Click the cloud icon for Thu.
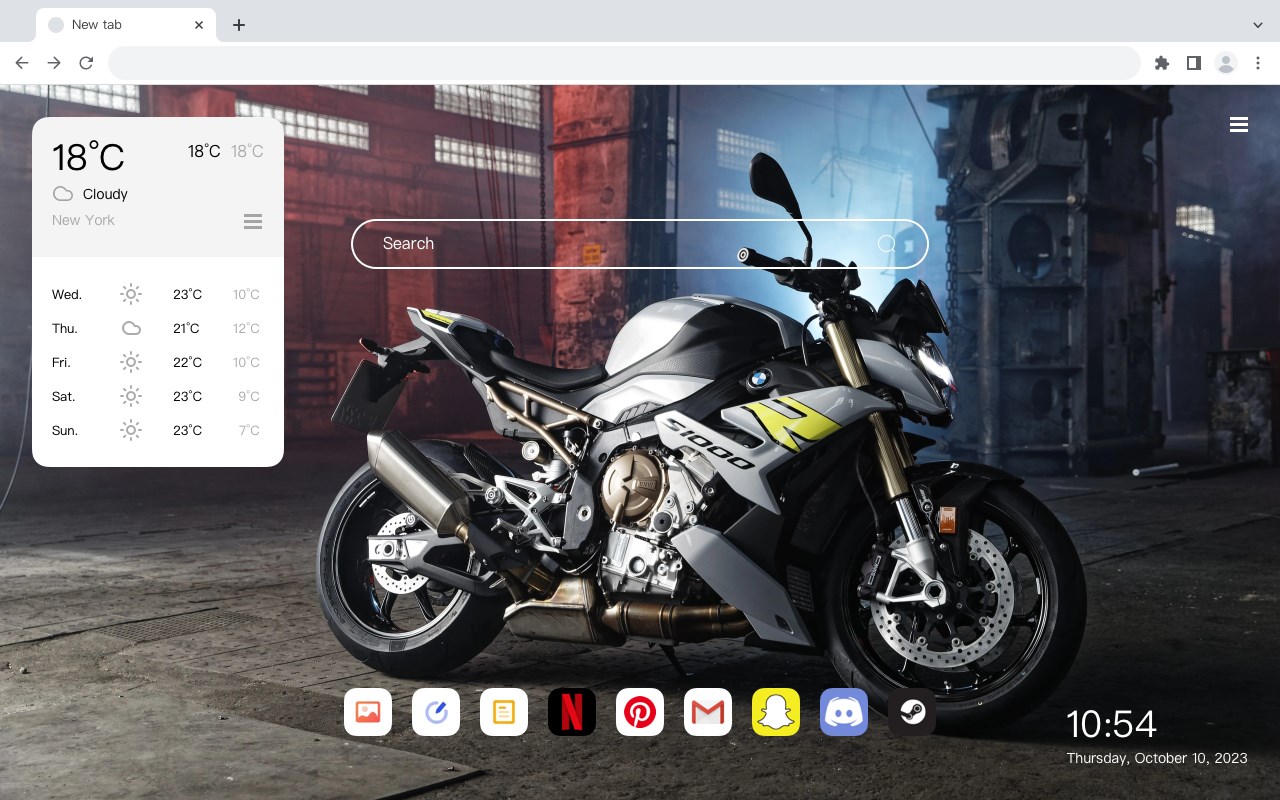 (x=131, y=328)
